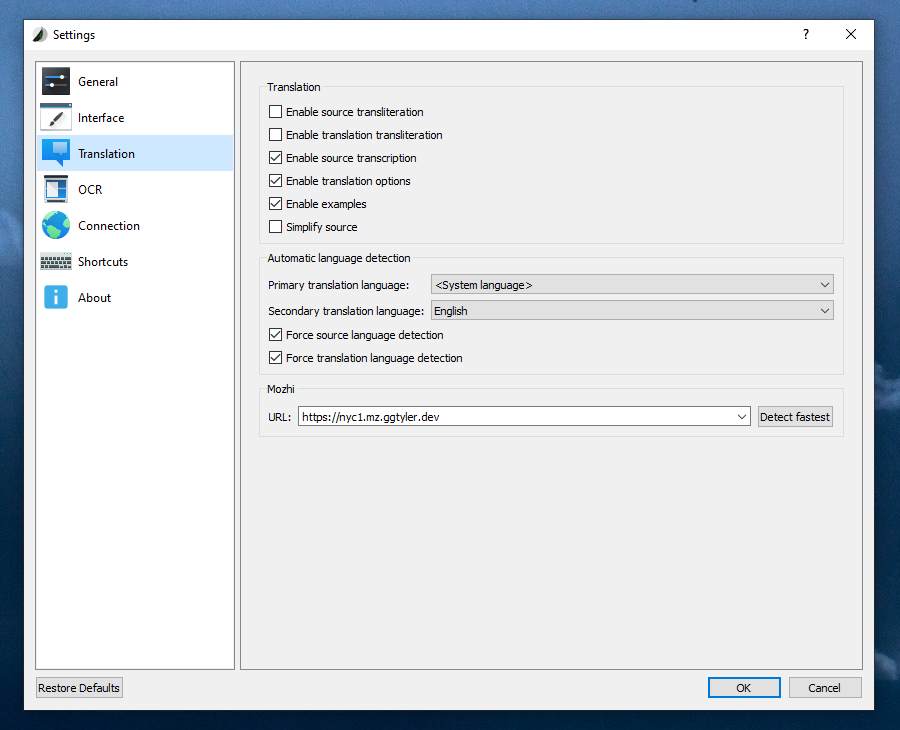This screenshot has width=900, height=730.
Task: Disable Force translation language detection
Action: coord(276,358)
